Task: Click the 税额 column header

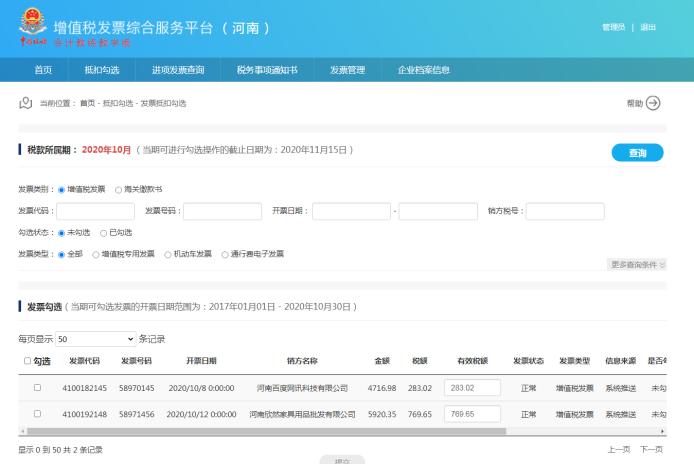Action: tap(420, 361)
